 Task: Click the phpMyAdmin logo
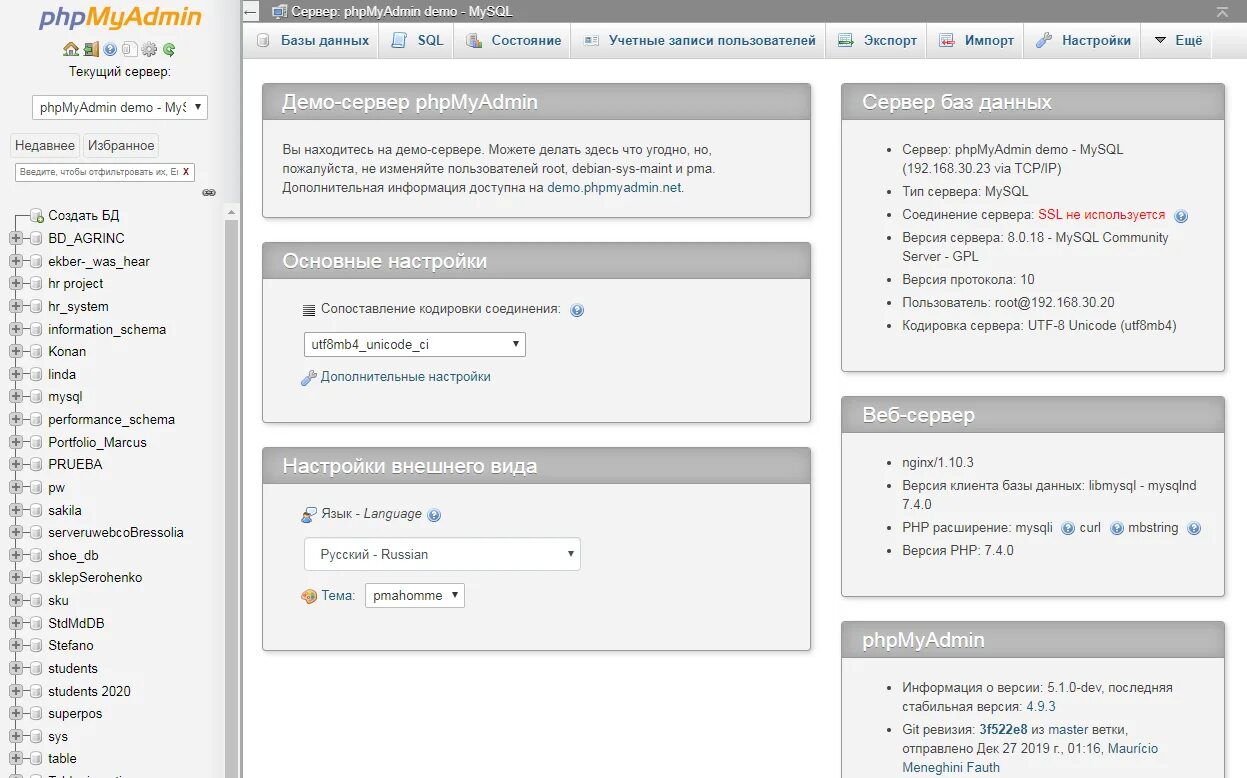click(120, 18)
